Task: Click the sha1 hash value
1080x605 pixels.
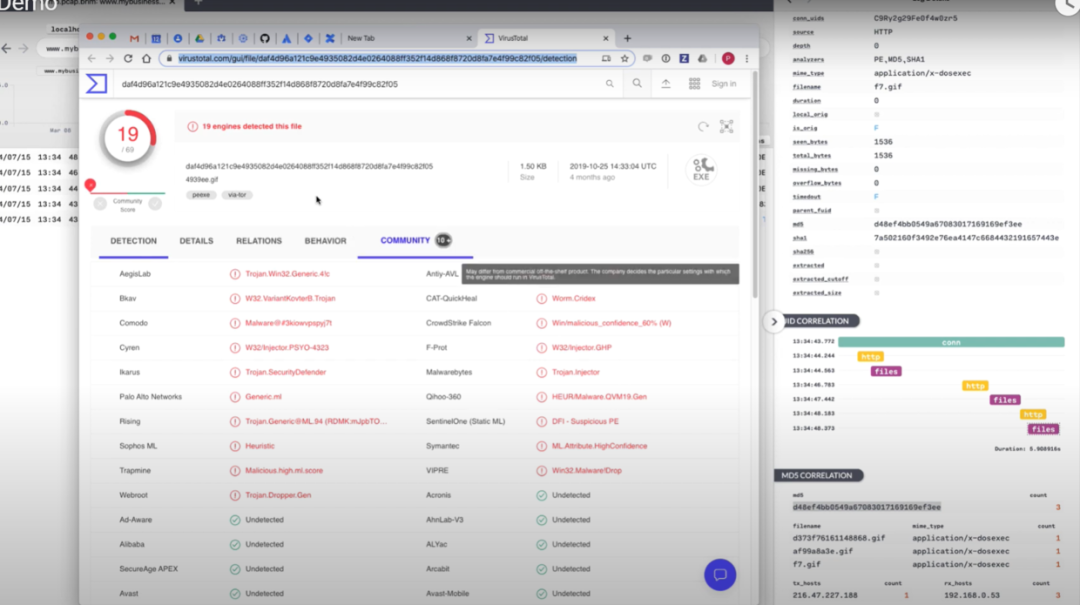Action: point(966,238)
